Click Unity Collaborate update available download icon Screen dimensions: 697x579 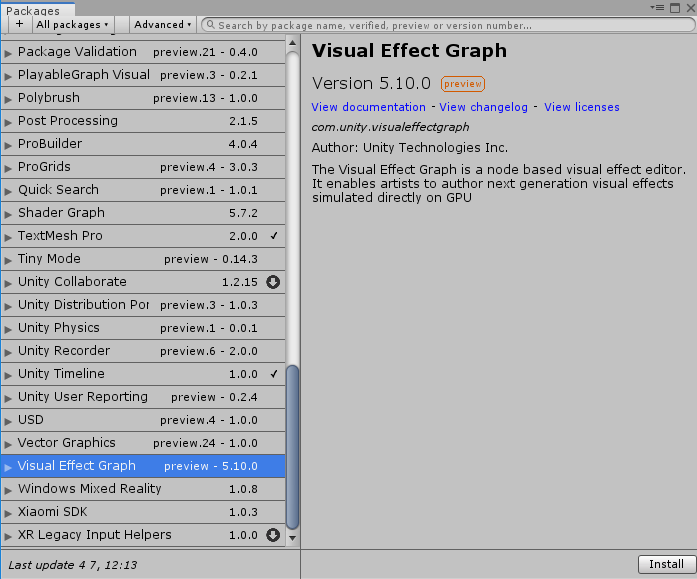coord(273,282)
